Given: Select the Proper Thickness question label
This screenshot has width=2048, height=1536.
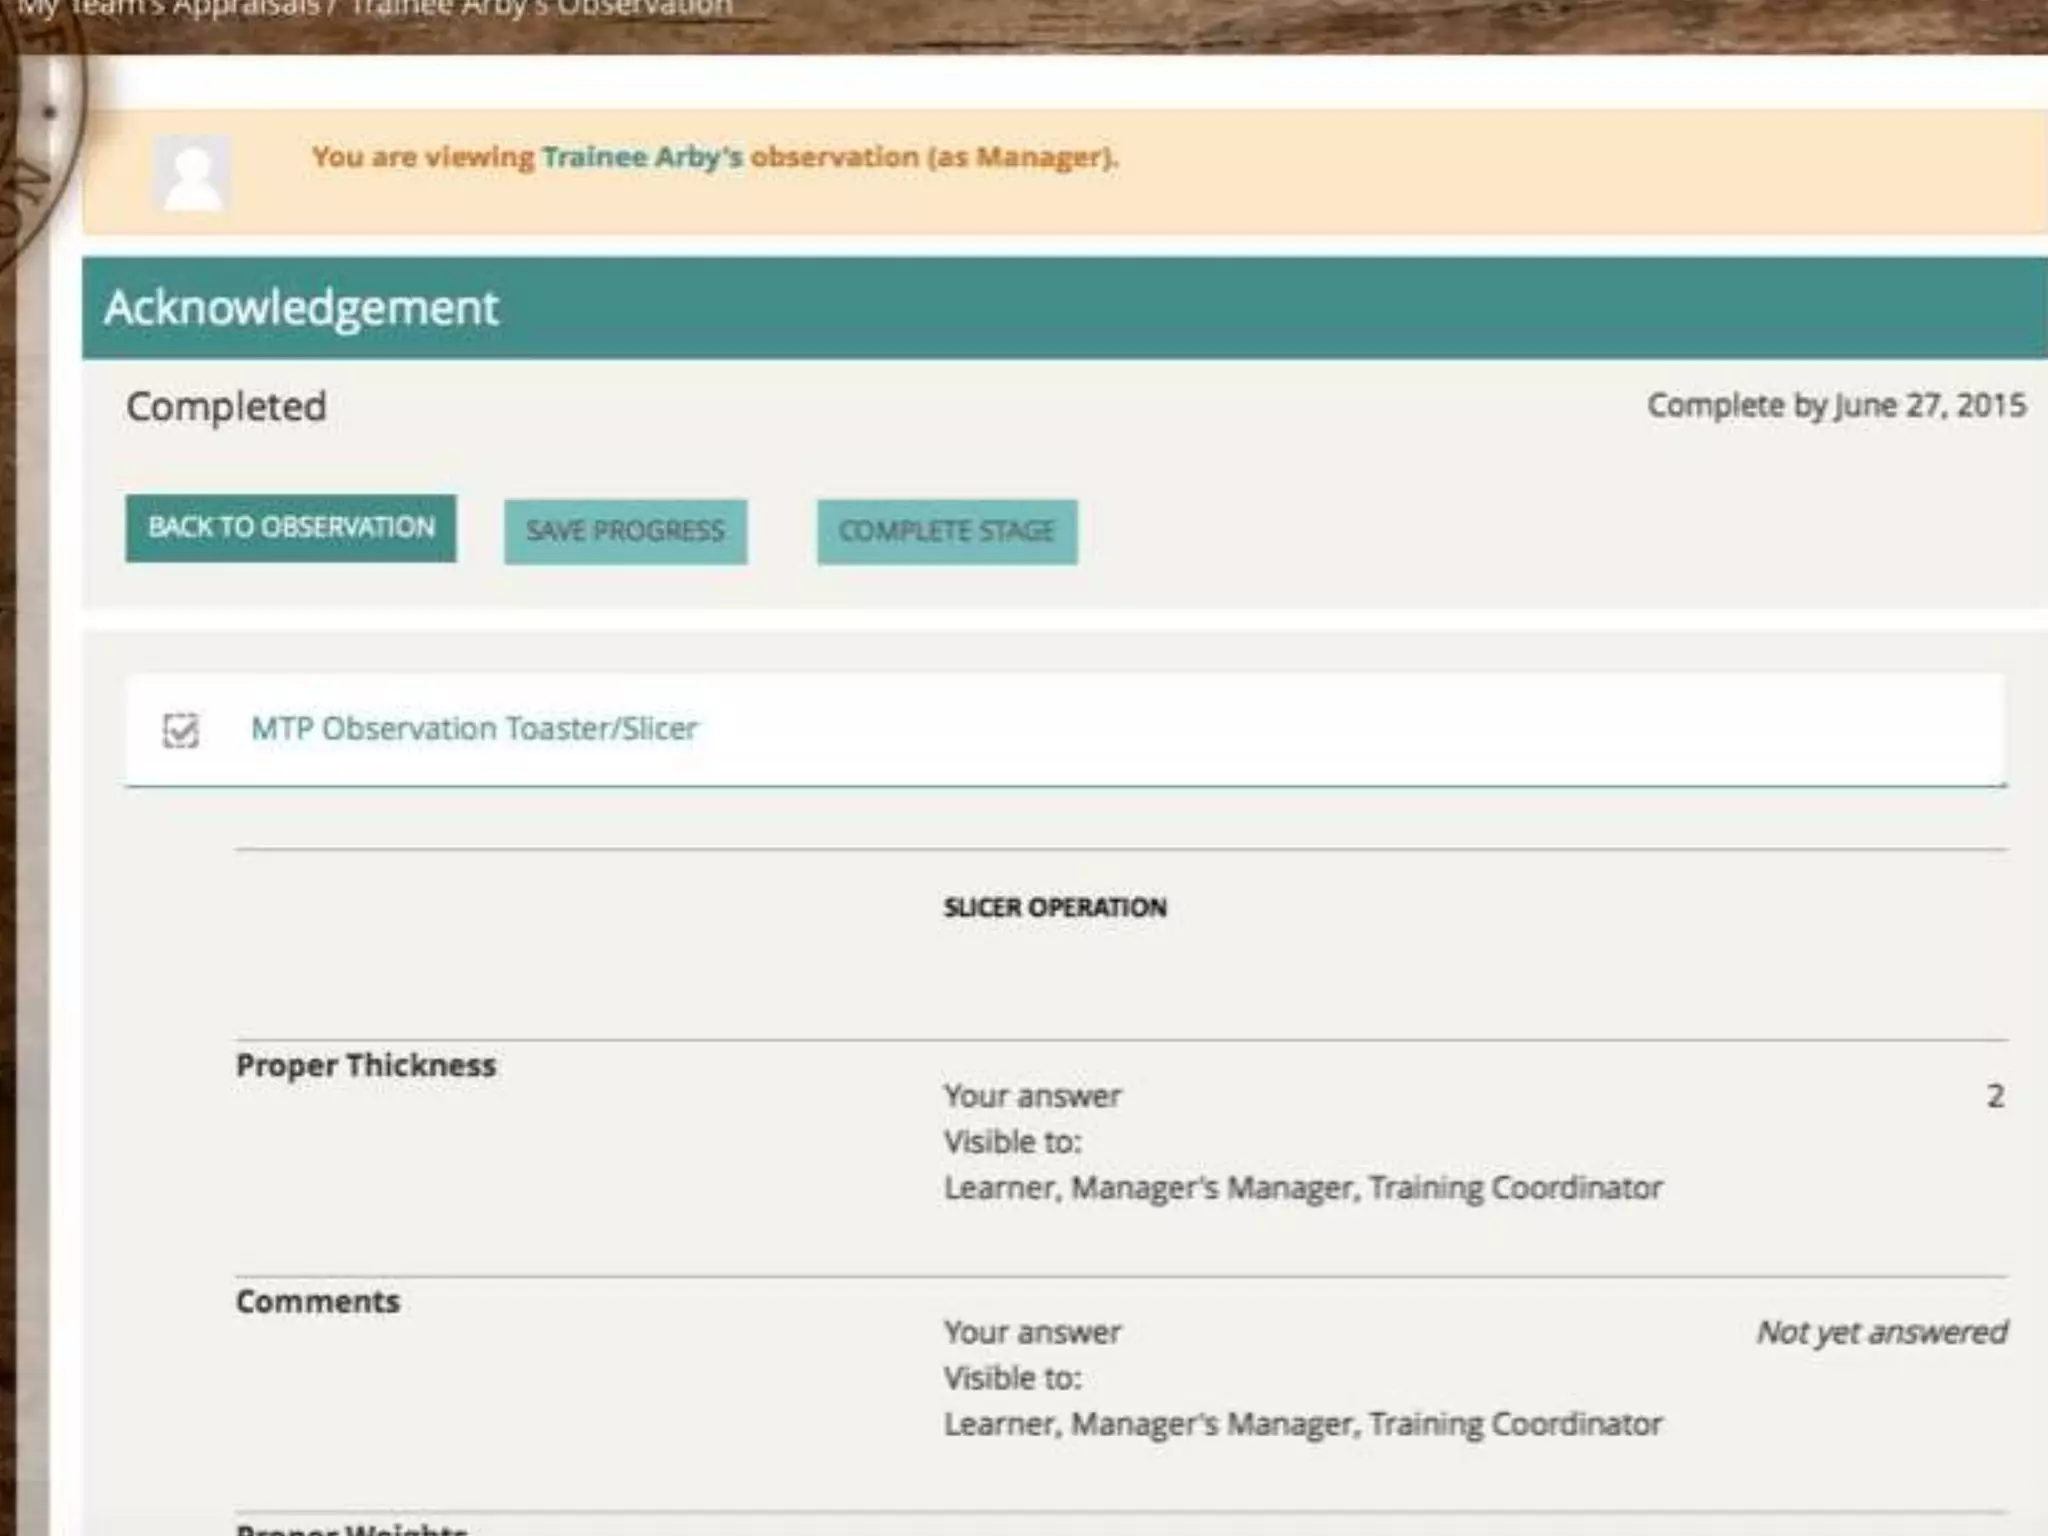Looking at the screenshot, I should click(x=366, y=1065).
